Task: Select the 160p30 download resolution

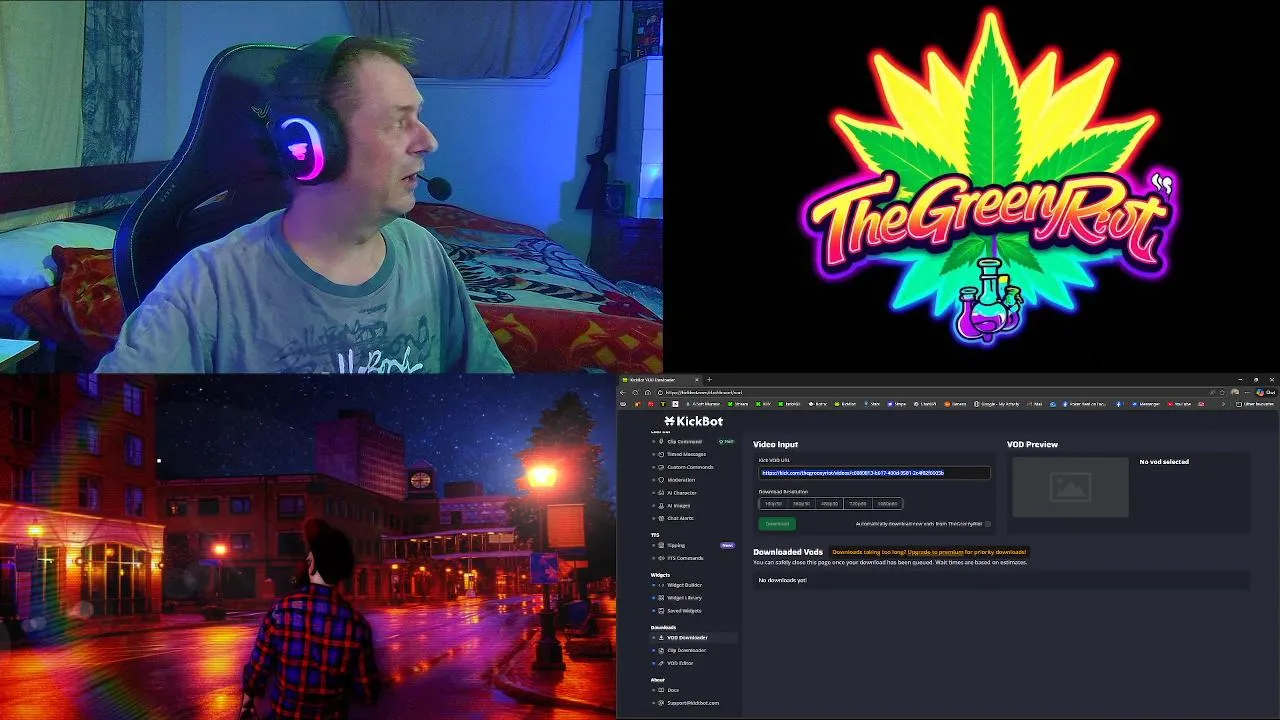Action: 774,504
